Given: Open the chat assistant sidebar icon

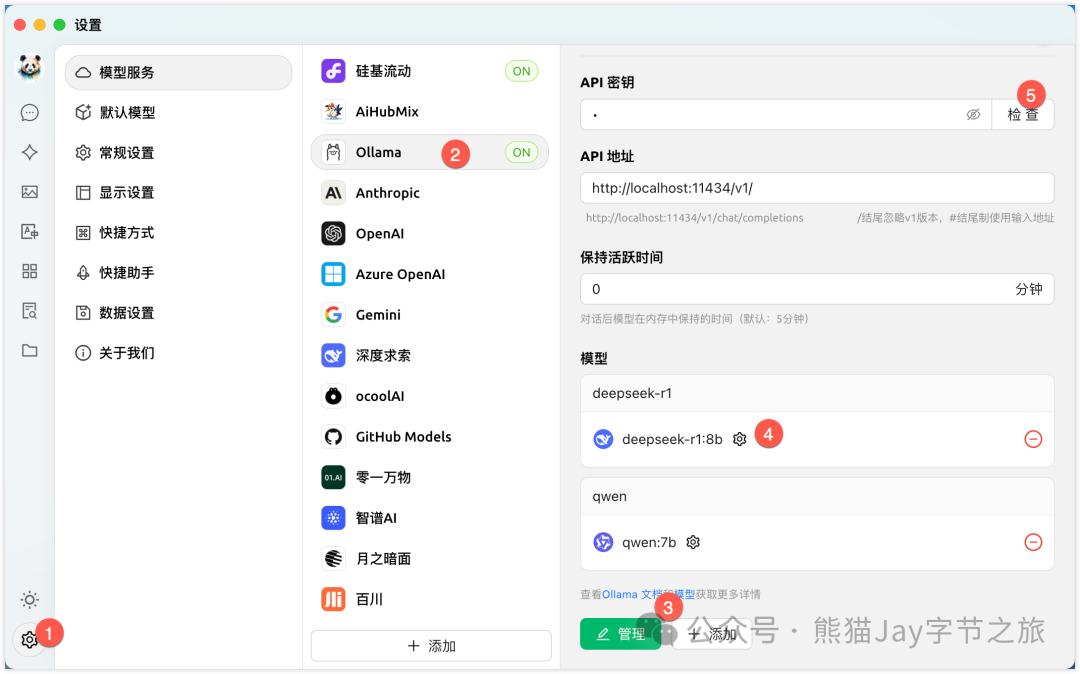Looking at the screenshot, I should [30, 112].
